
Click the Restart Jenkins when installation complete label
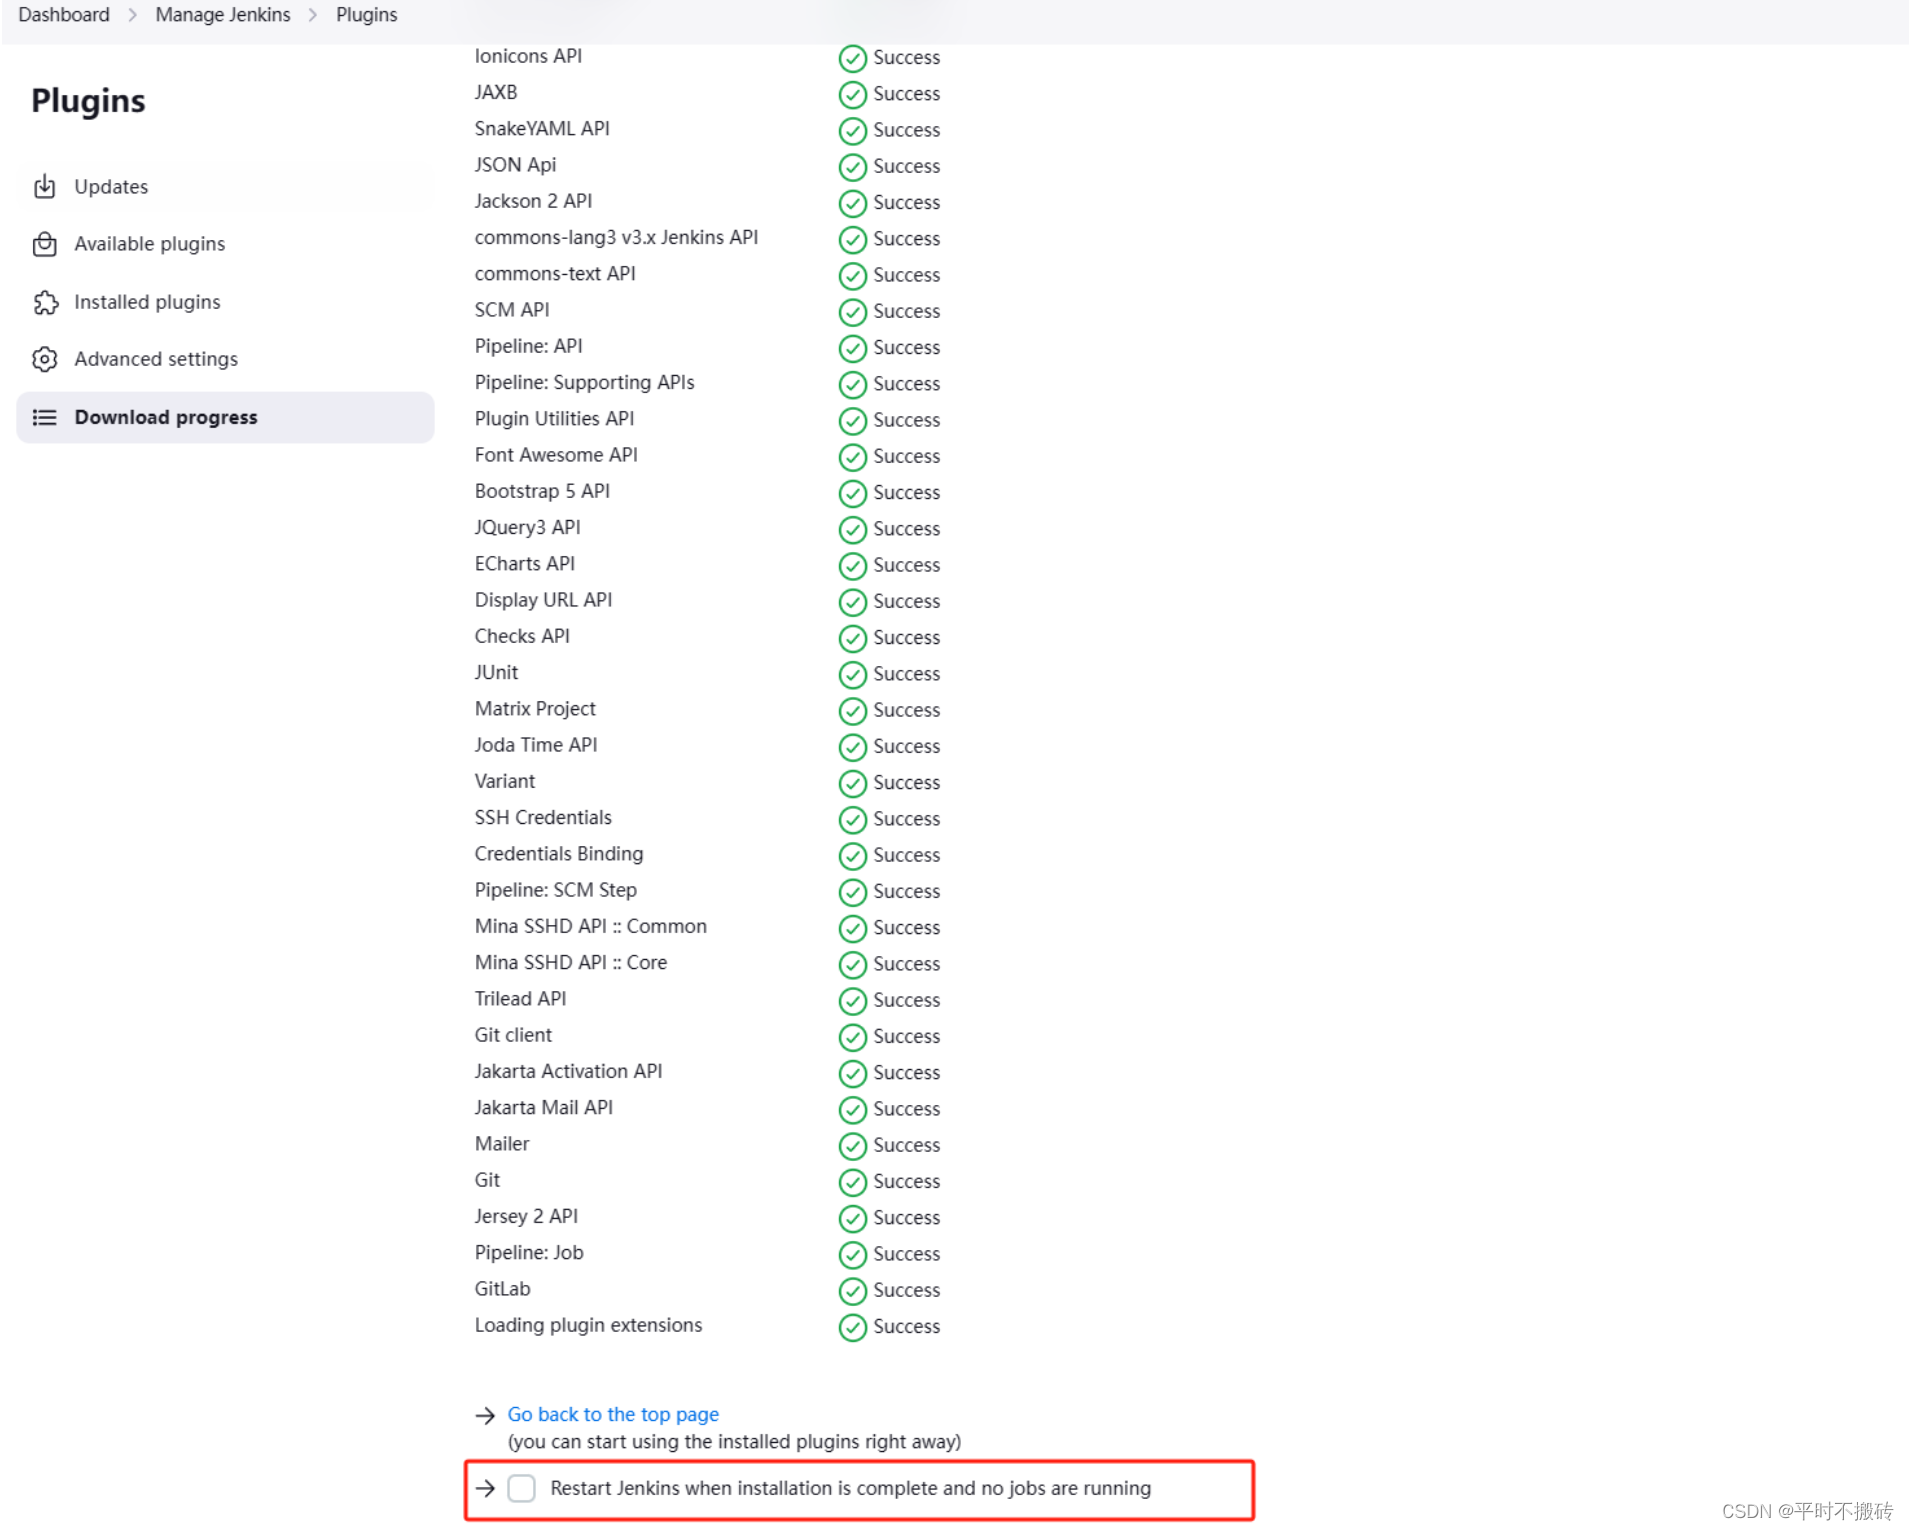coord(850,1488)
